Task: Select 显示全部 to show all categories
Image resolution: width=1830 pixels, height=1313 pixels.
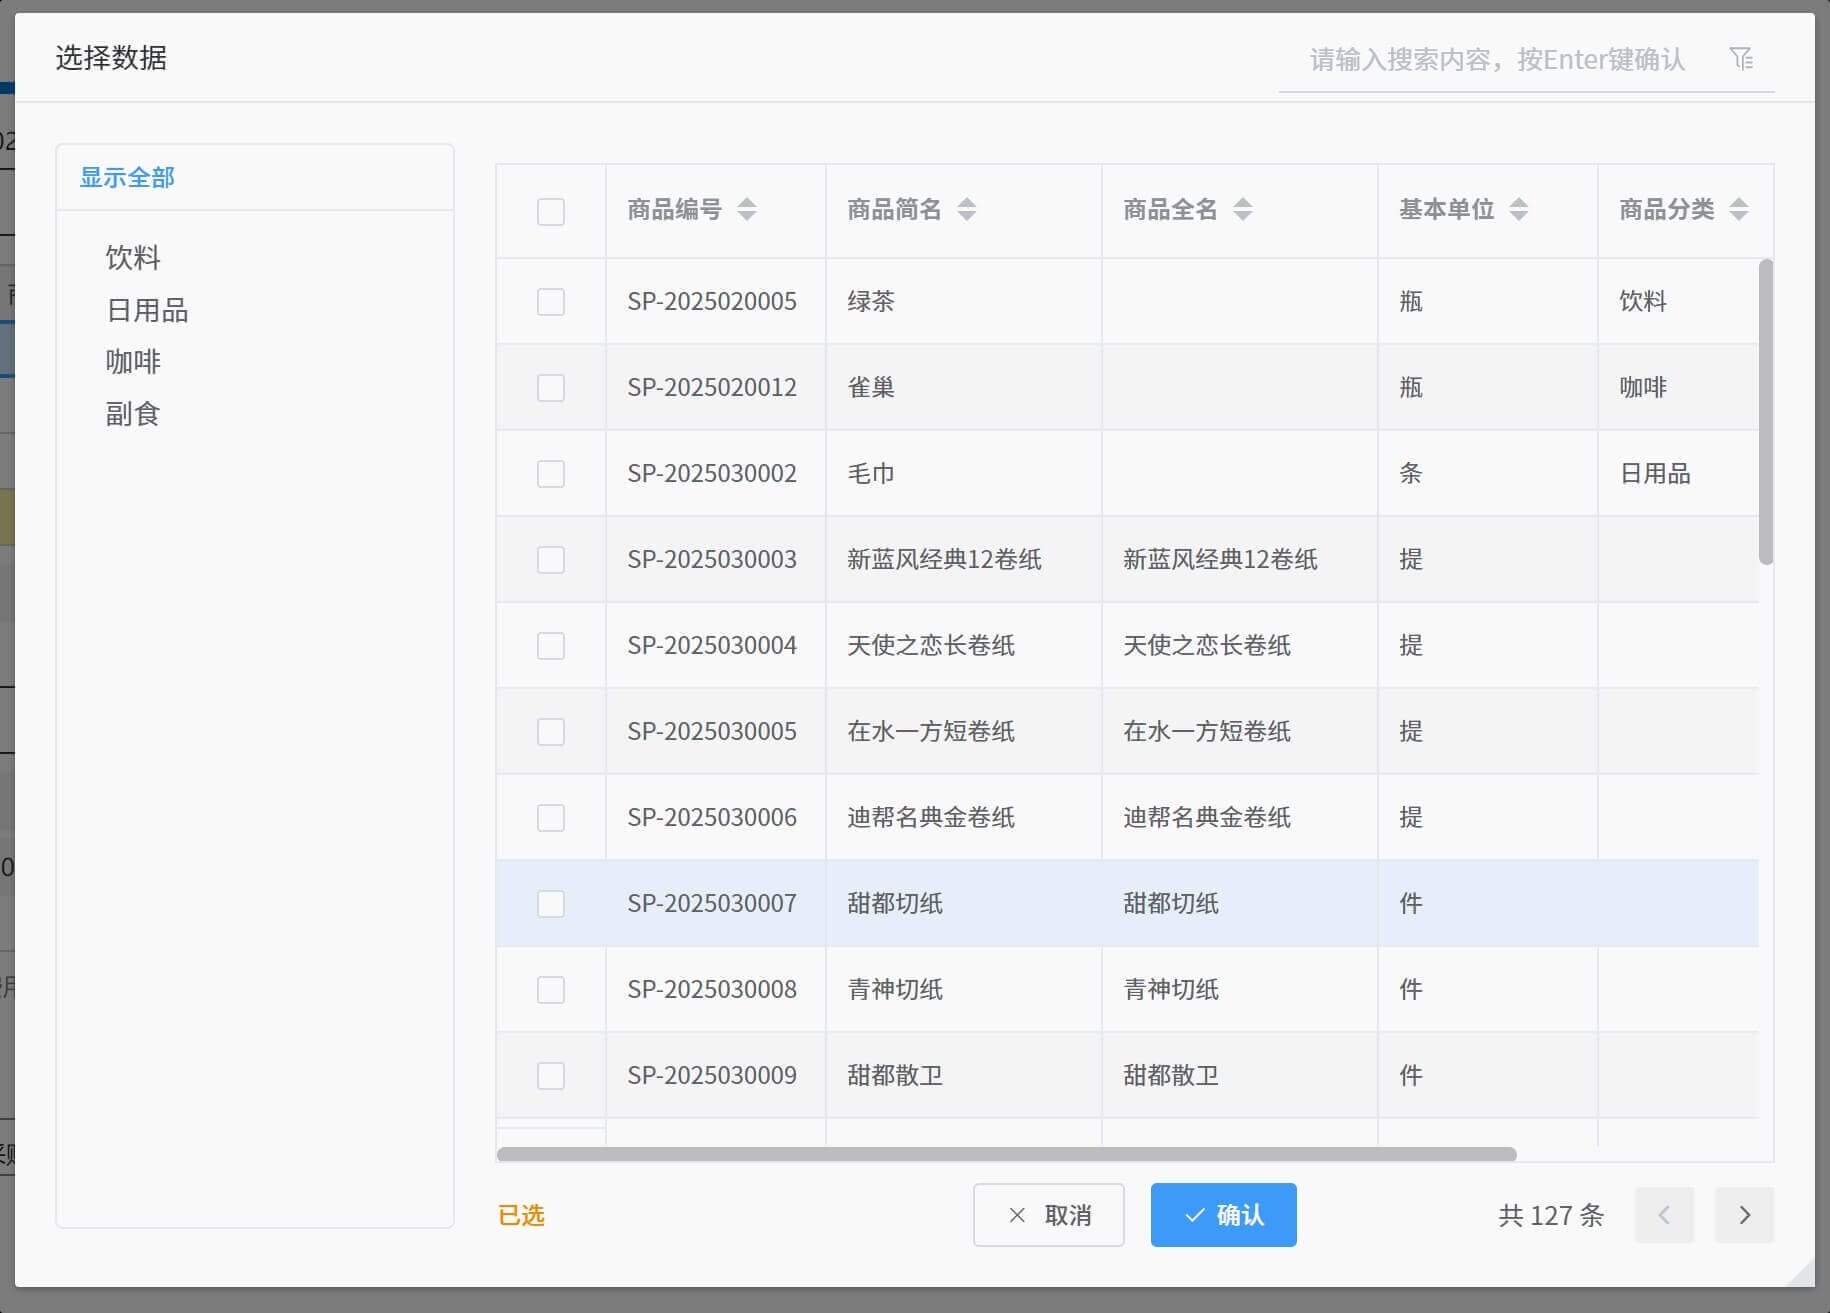Action: pyautogui.click(x=127, y=177)
